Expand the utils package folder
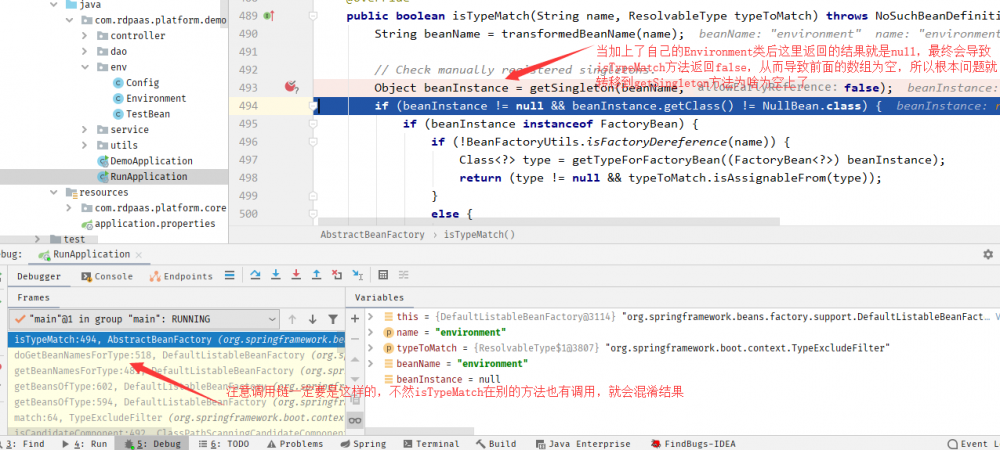Viewport: 1000px width, 450px height. click(x=85, y=145)
